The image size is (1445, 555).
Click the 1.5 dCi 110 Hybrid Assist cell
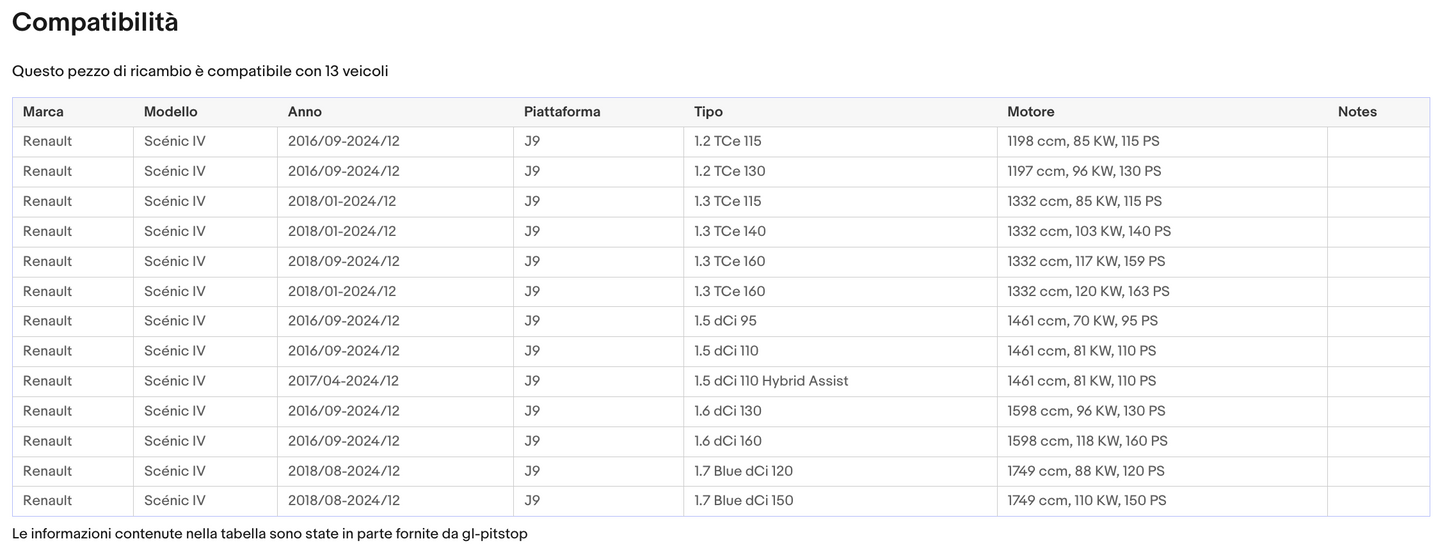pyautogui.click(x=771, y=381)
